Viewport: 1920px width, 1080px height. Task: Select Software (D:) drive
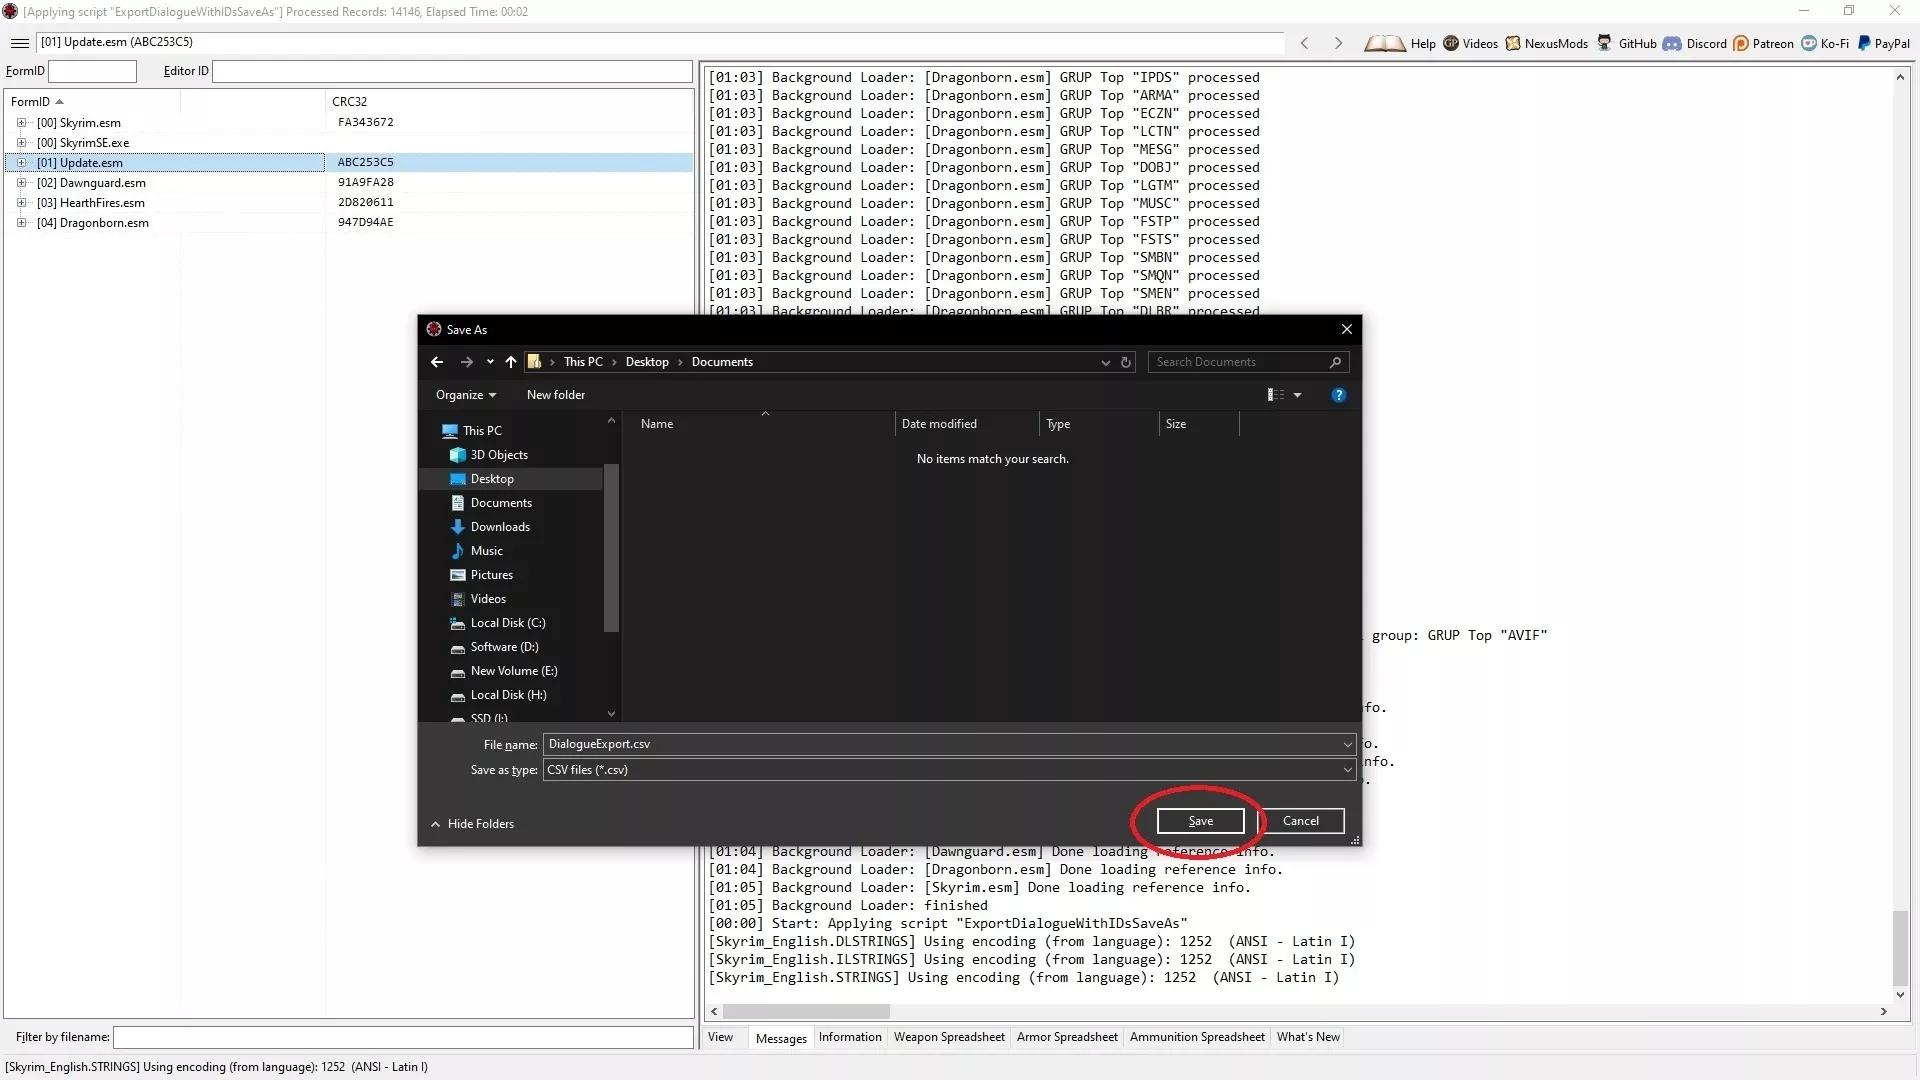(504, 647)
